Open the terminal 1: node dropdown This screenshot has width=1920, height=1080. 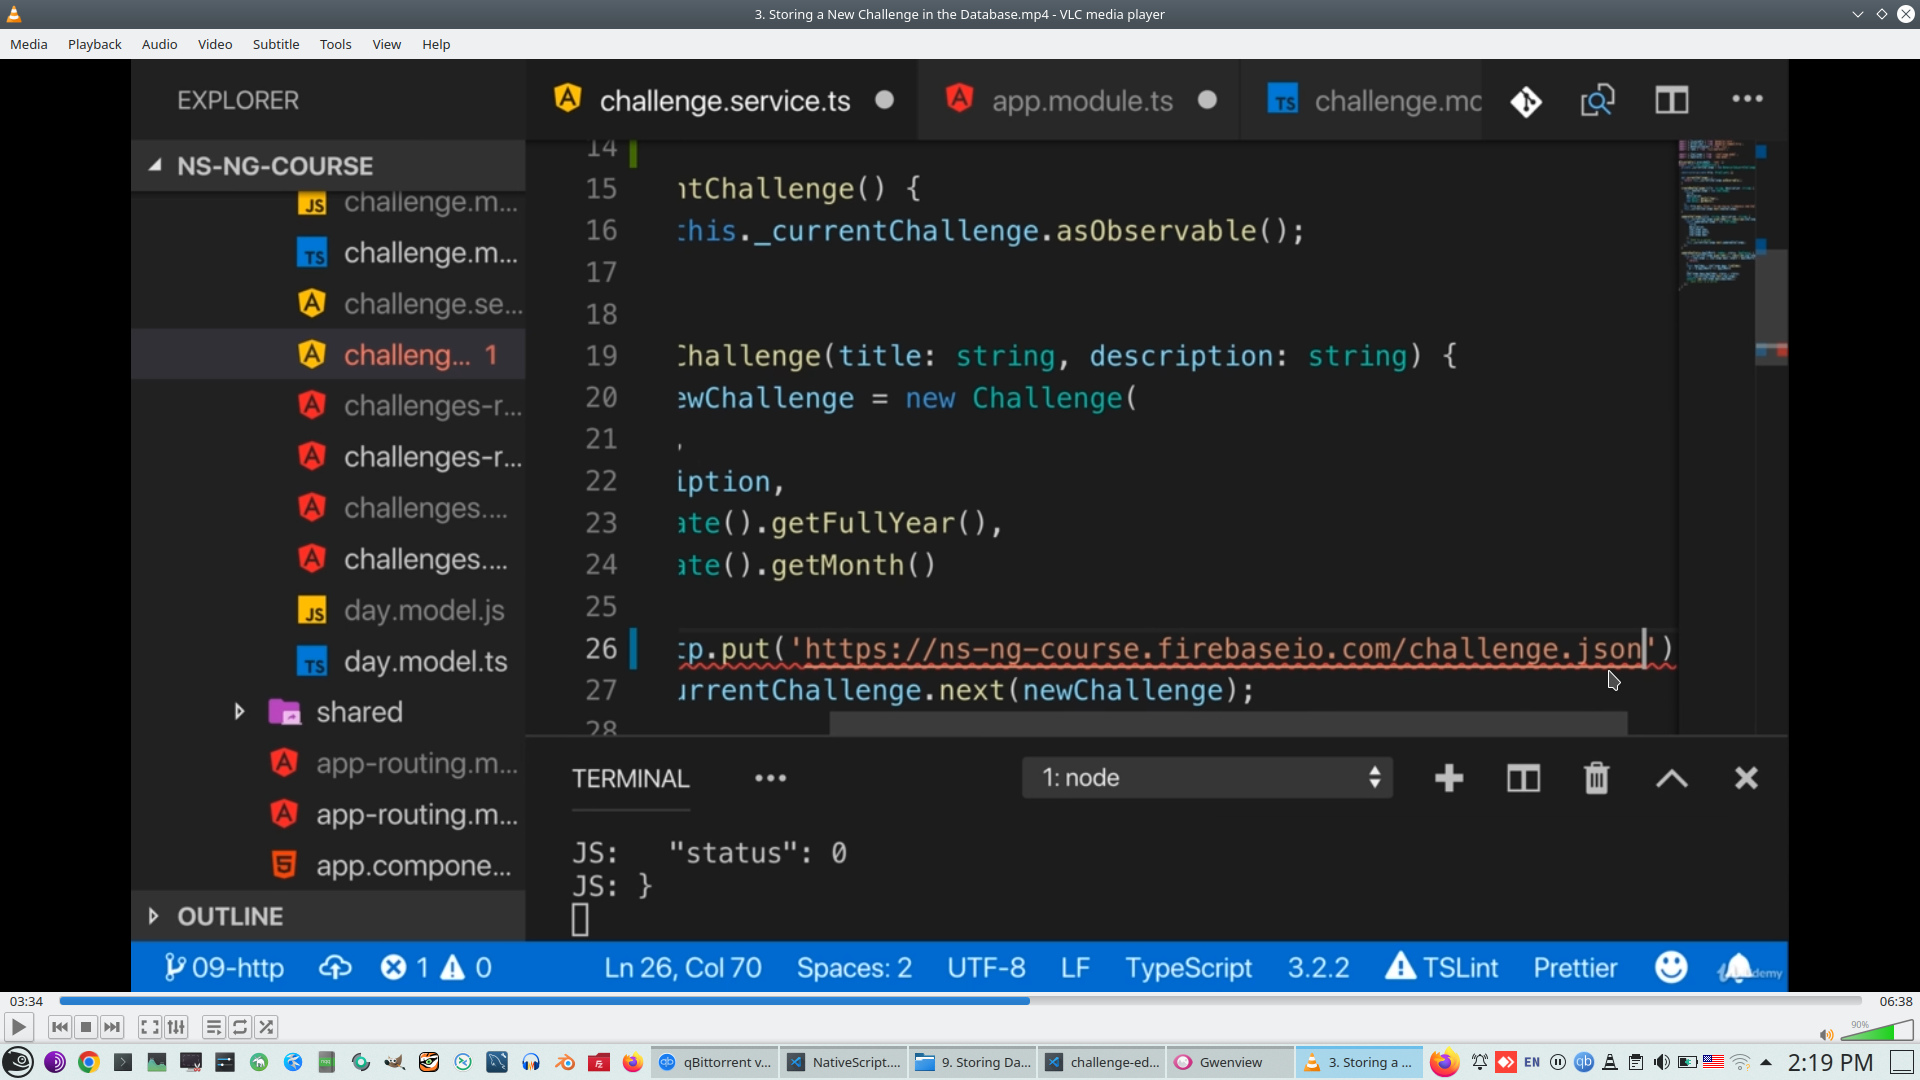(1207, 778)
